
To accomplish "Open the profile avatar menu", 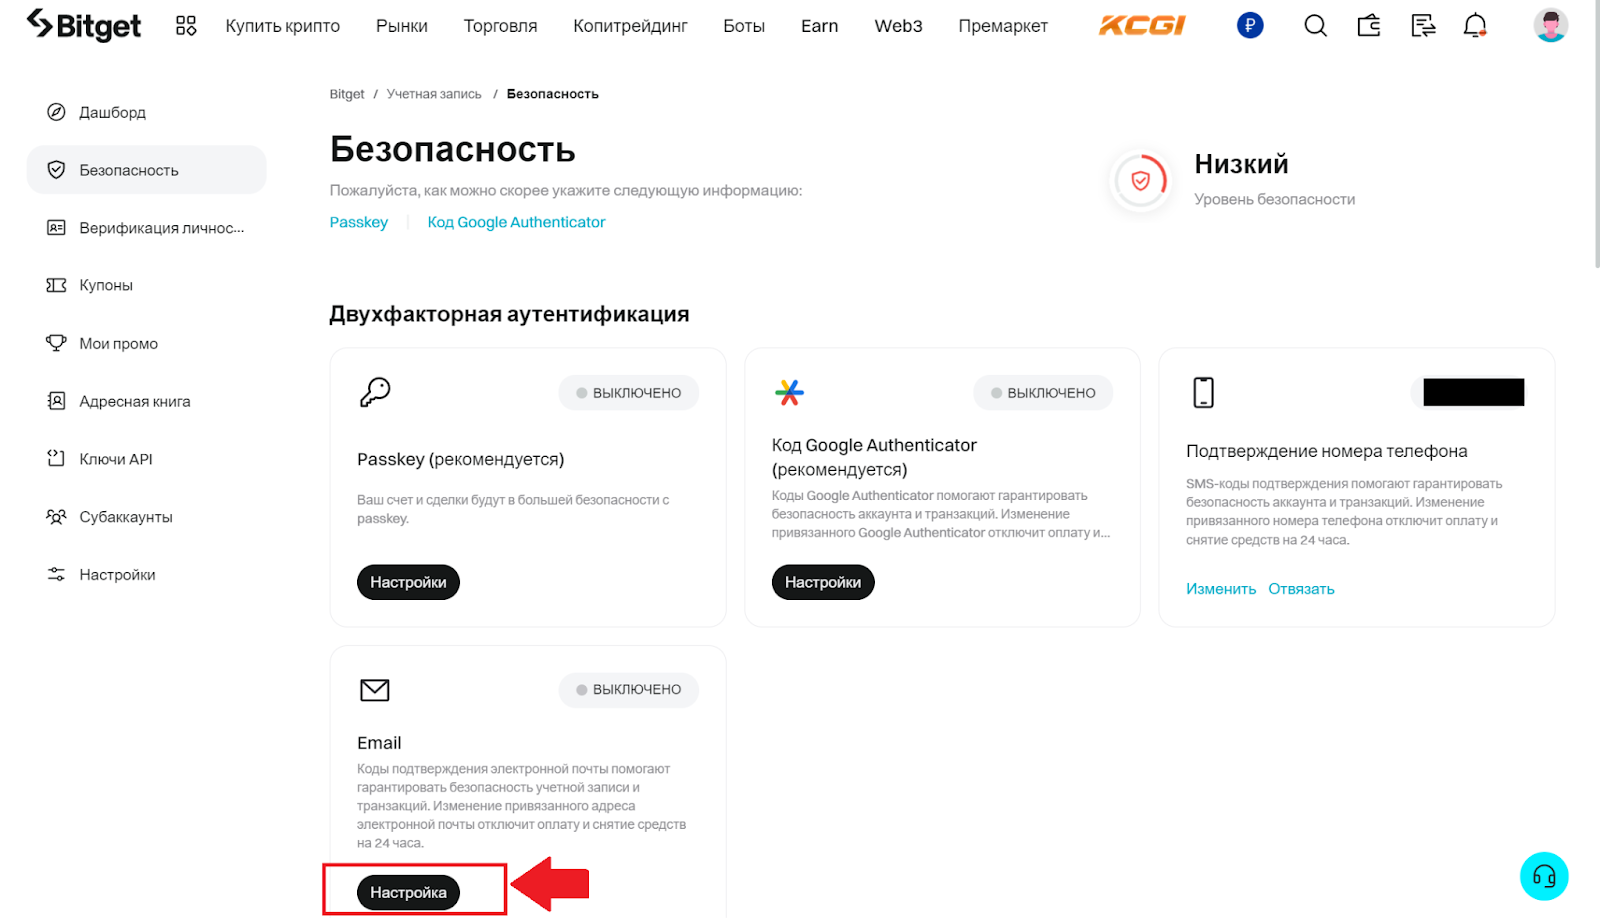I will 1550,26.
